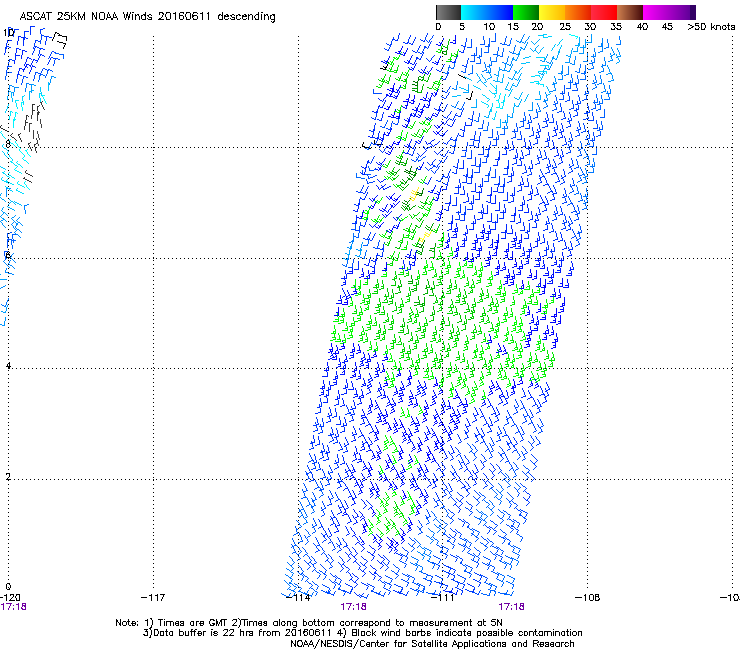Click the latitude label '6' on the left axis

pos(8,255)
